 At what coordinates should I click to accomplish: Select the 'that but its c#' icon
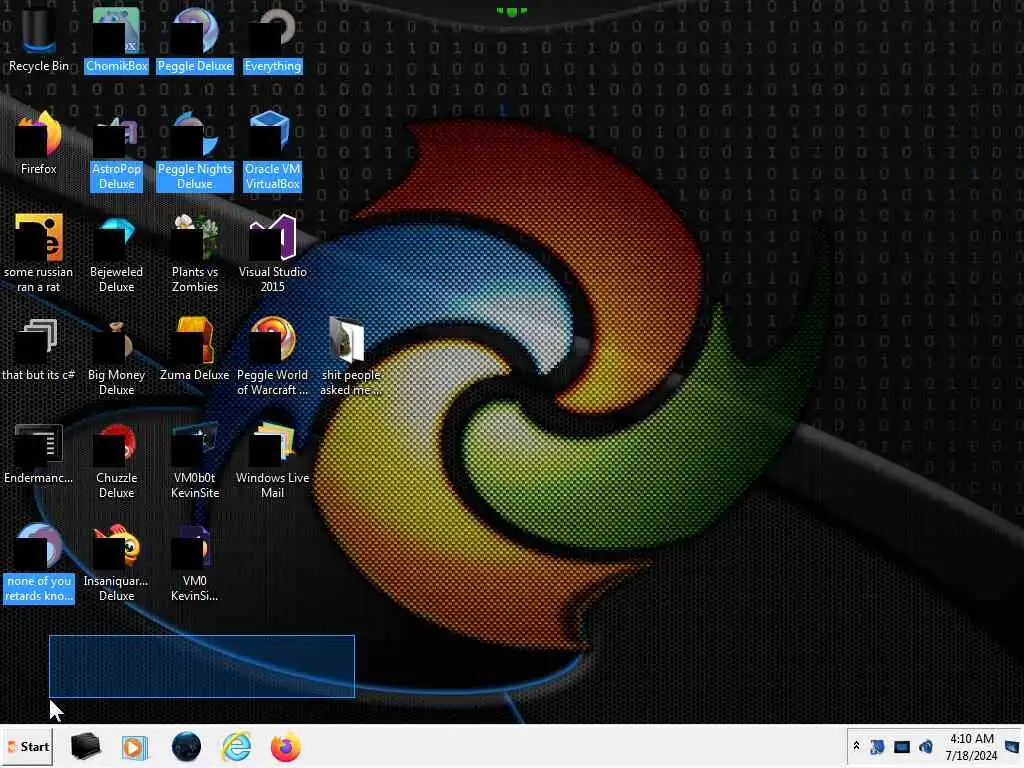(x=39, y=349)
